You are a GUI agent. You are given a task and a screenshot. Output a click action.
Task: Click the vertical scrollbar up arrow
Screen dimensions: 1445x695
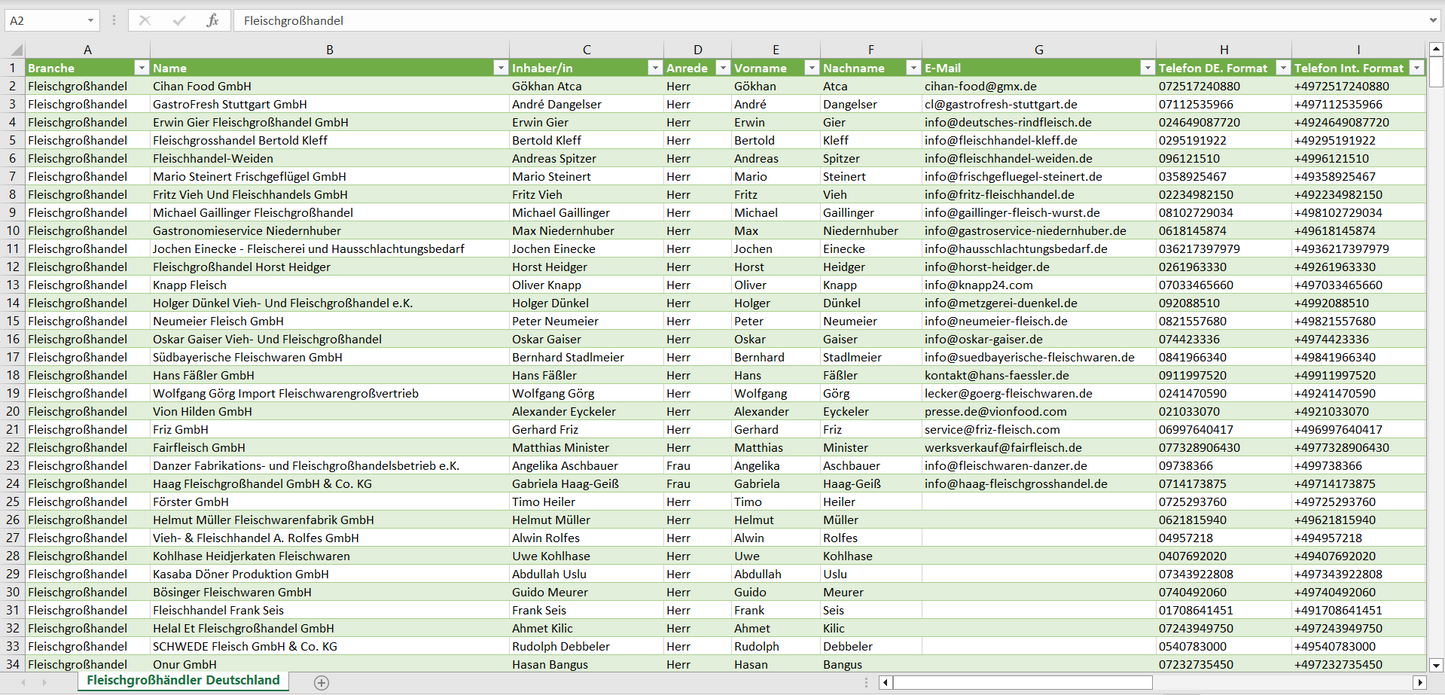1436,49
